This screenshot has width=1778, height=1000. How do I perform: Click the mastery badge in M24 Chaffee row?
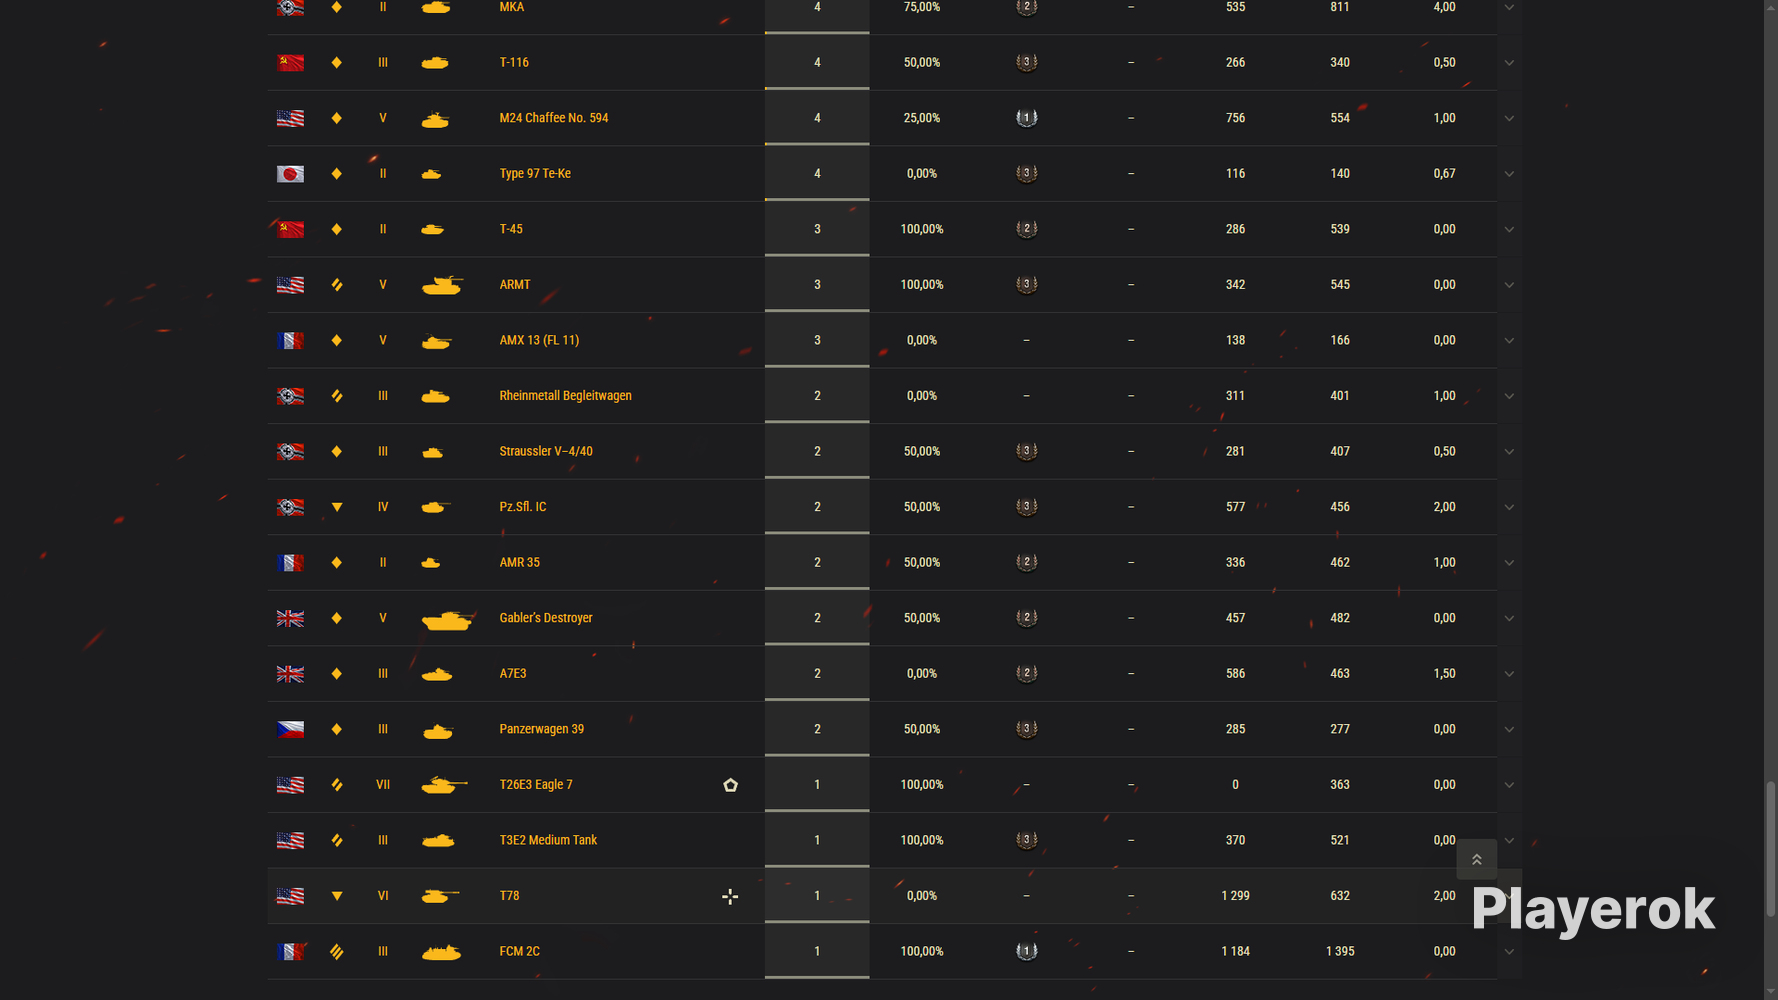pos(1026,118)
